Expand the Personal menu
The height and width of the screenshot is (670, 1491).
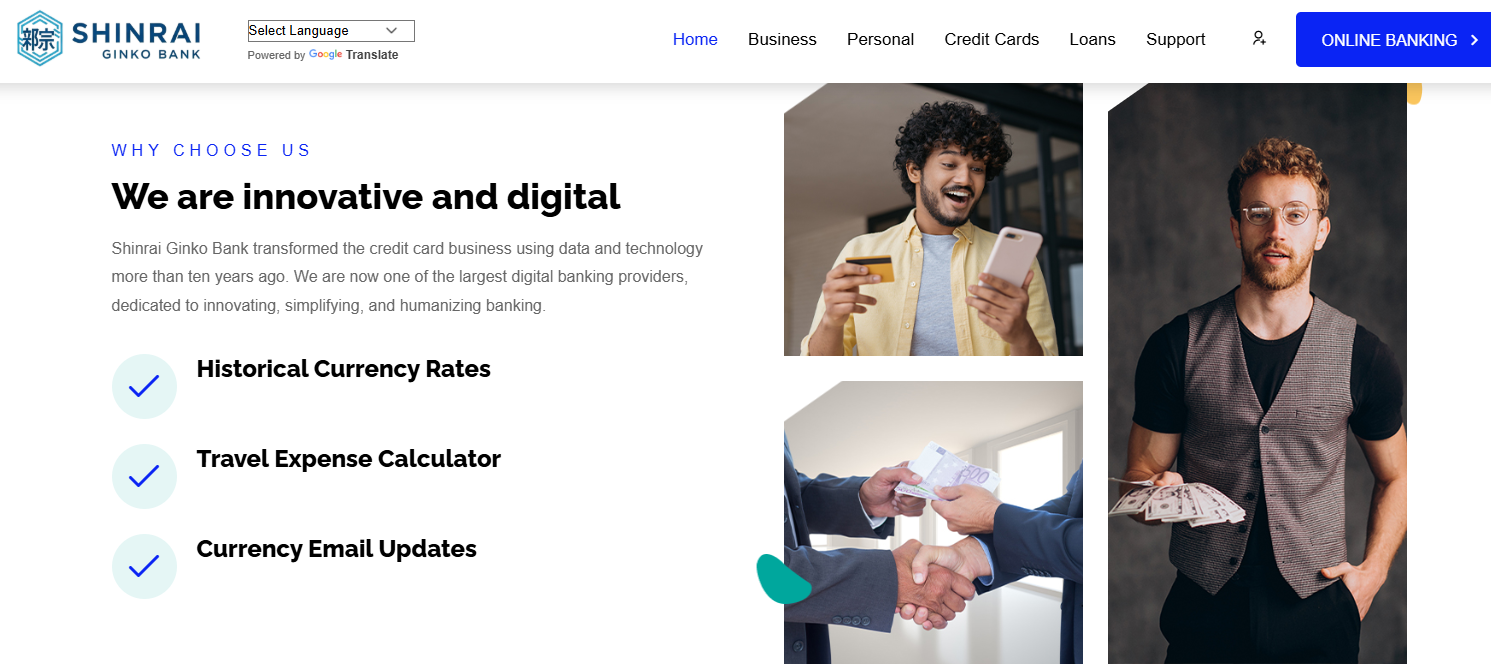(x=880, y=39)
